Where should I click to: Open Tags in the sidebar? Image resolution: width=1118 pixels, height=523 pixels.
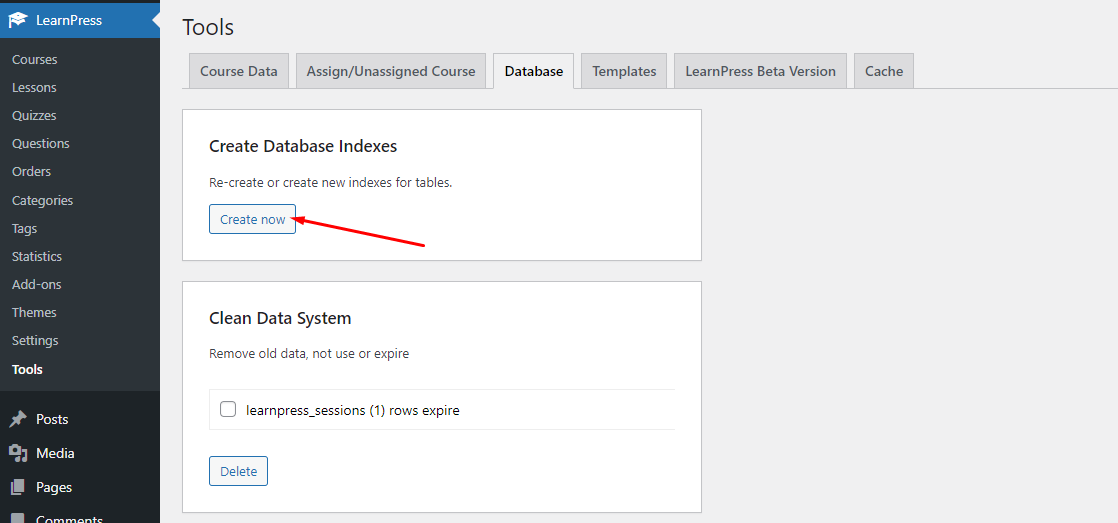[x=24, y=229]
